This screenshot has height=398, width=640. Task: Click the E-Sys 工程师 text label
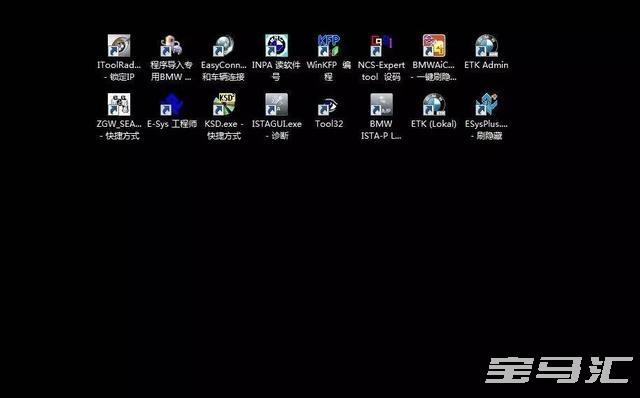pyautogui.click(x=172, y=124)
